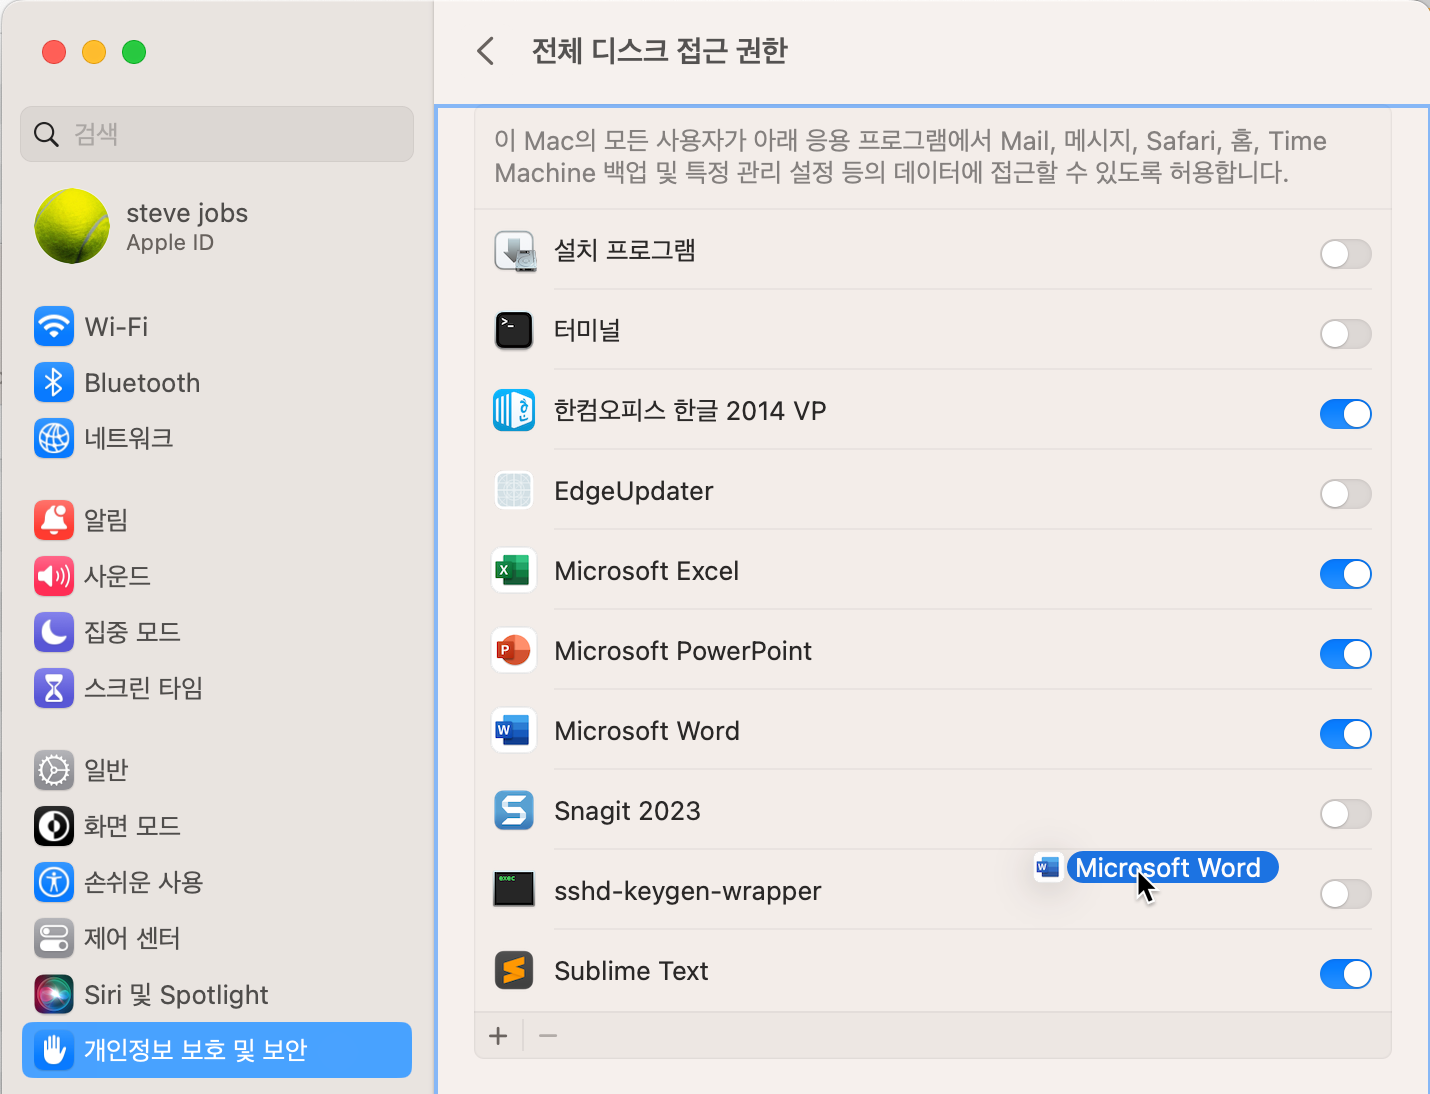Image resolution: width=1430 pixels, height=1094 pixels.
Task: Open the Siri 및 Spotlight label
Action: pos(176,995)
